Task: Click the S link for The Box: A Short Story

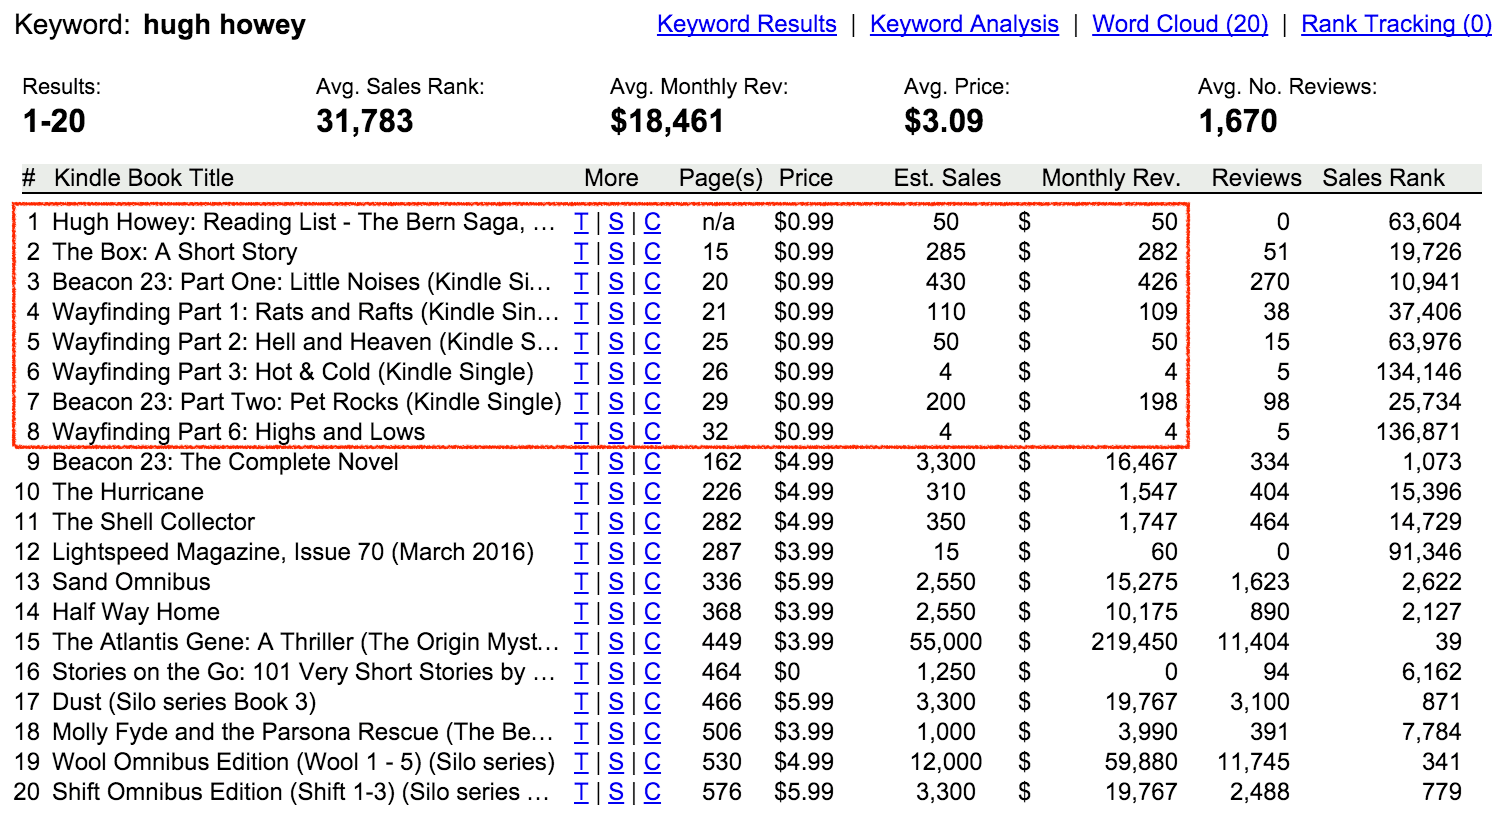Action: pyautogui.click(x=616, y=252)
